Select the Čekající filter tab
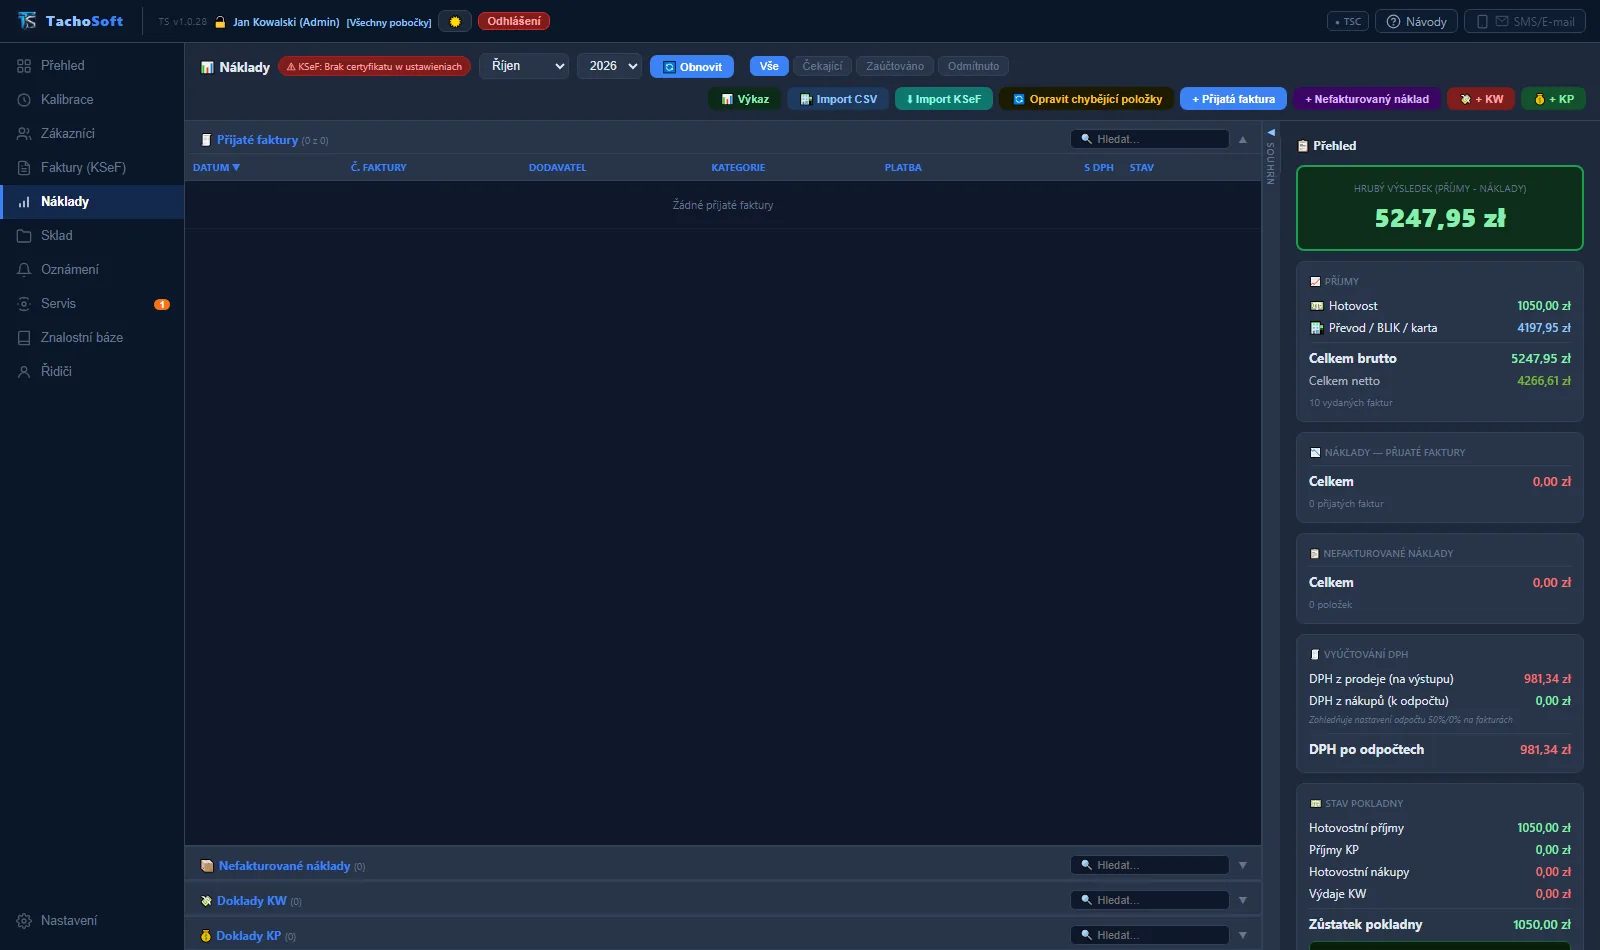Image resolution: width=1600 pixels, height=950 pixels. coord(822,66)
